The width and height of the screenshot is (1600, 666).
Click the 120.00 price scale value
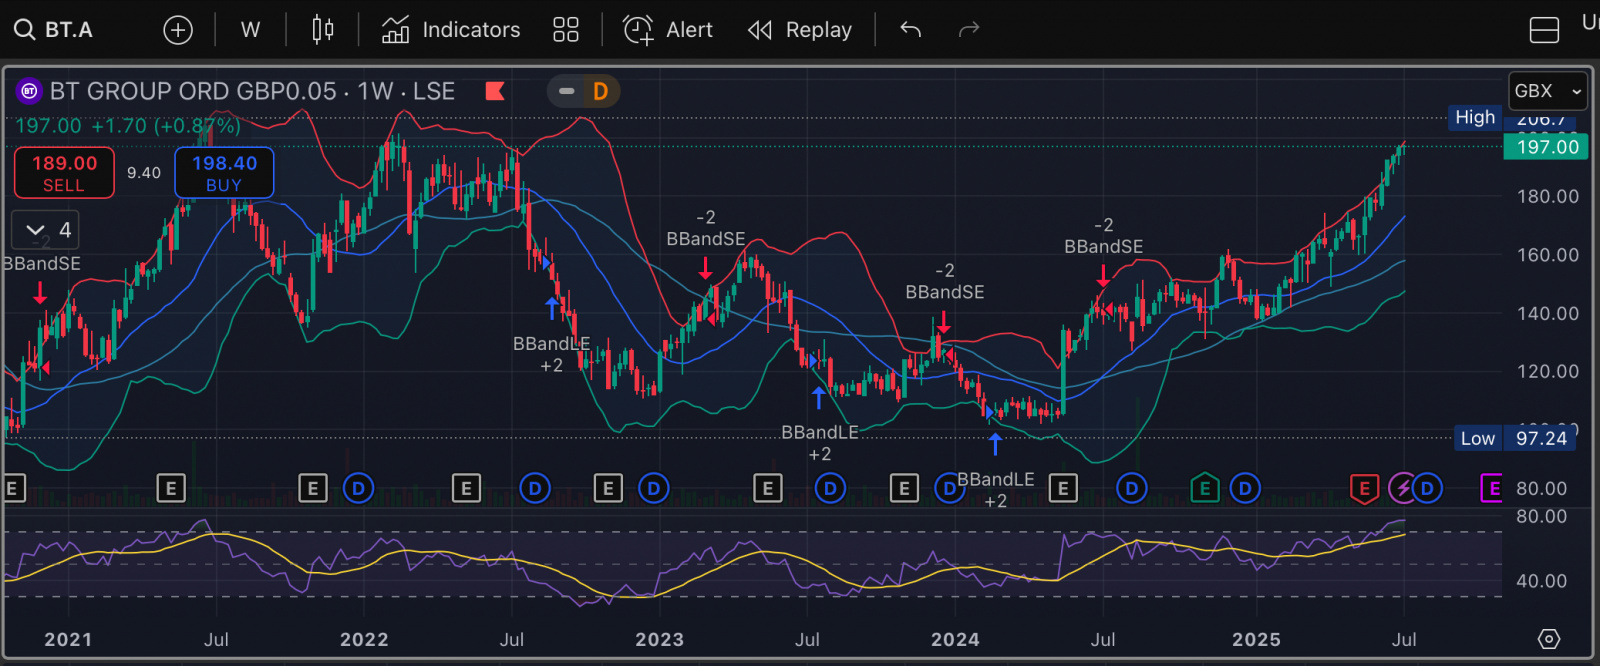point(1548,371)
